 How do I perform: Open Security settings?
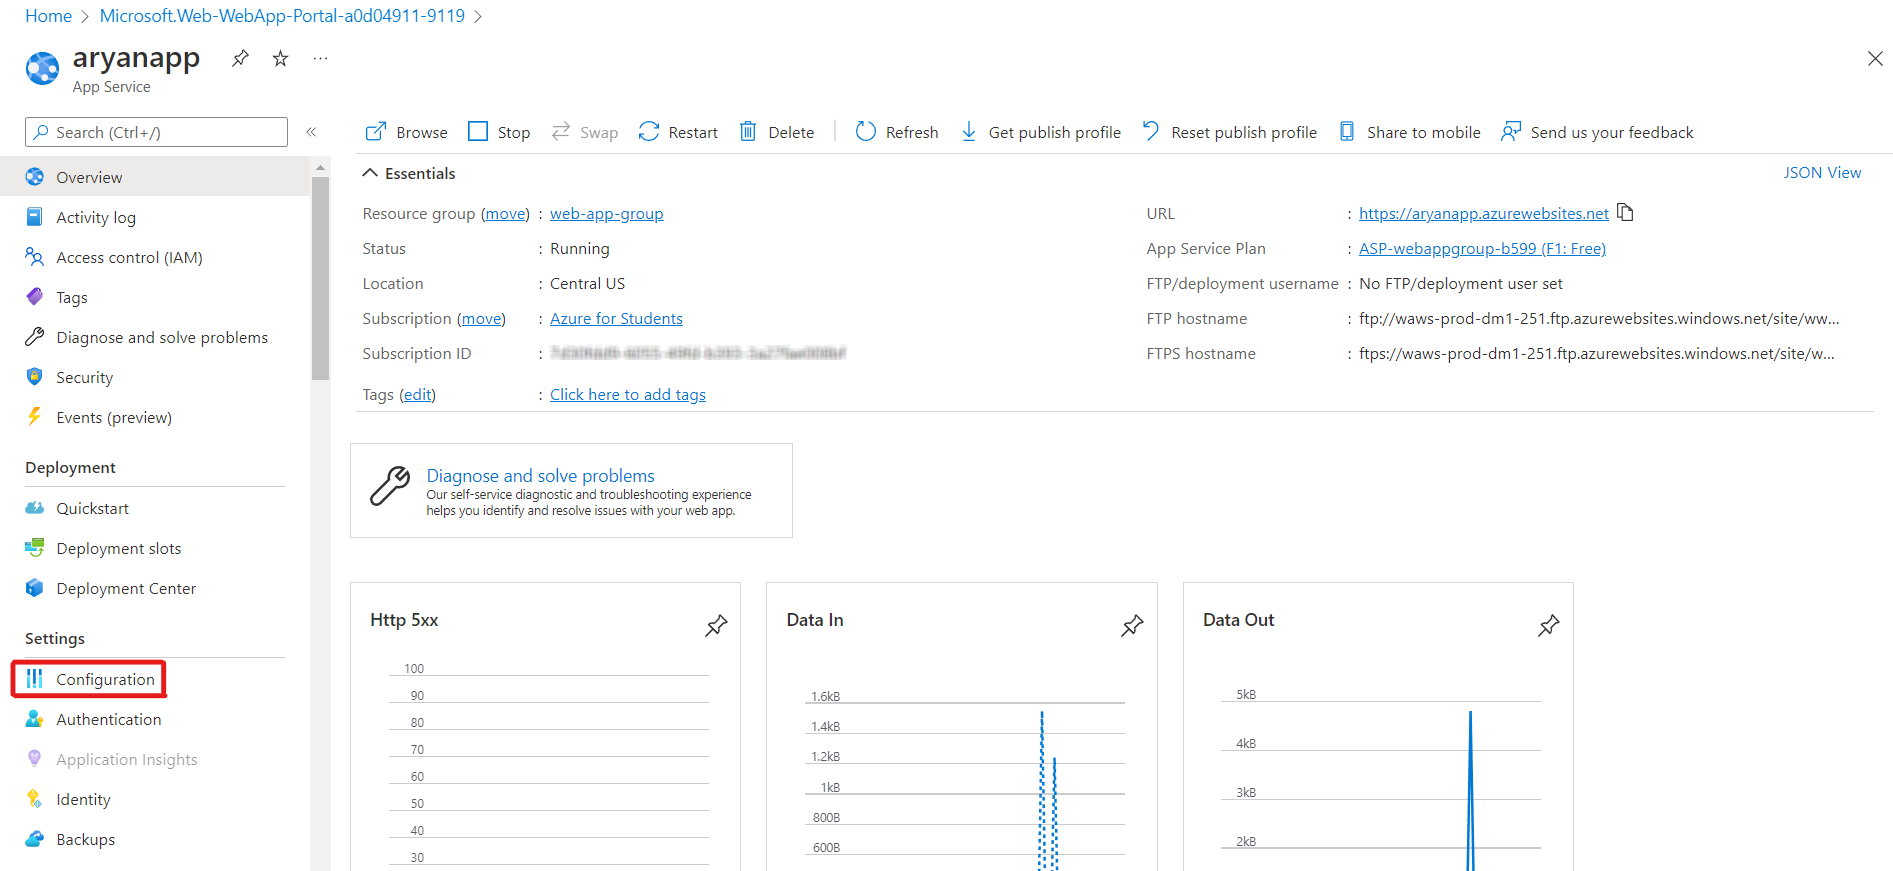(155, 377)
